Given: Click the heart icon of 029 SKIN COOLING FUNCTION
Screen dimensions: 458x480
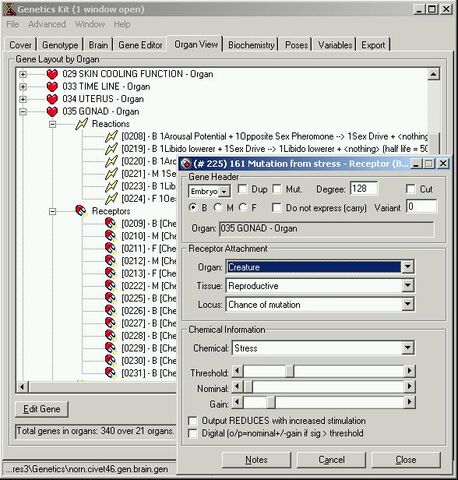Looking at the screenshot, I should (x=52, y=74).
